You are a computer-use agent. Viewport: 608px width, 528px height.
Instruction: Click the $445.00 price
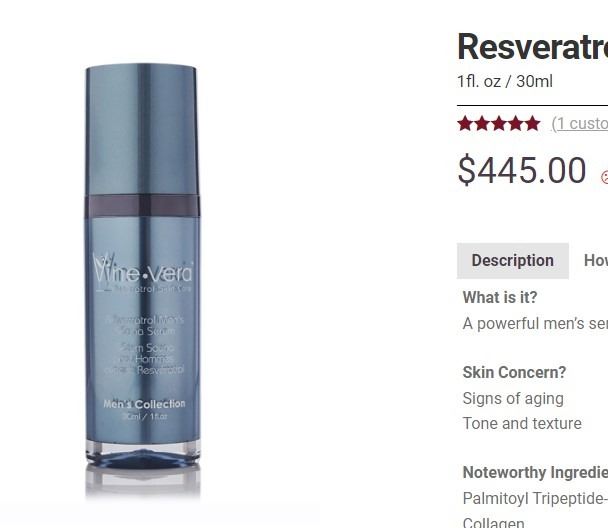coord(522,170)
